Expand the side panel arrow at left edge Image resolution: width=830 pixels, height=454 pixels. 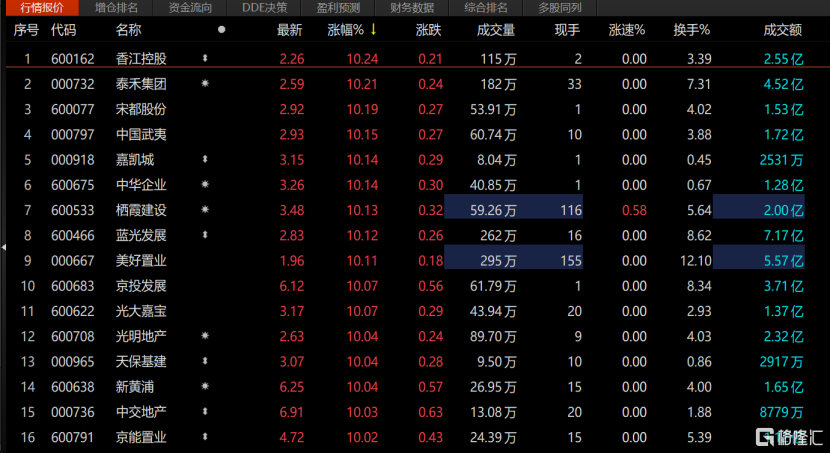point(3,247)
